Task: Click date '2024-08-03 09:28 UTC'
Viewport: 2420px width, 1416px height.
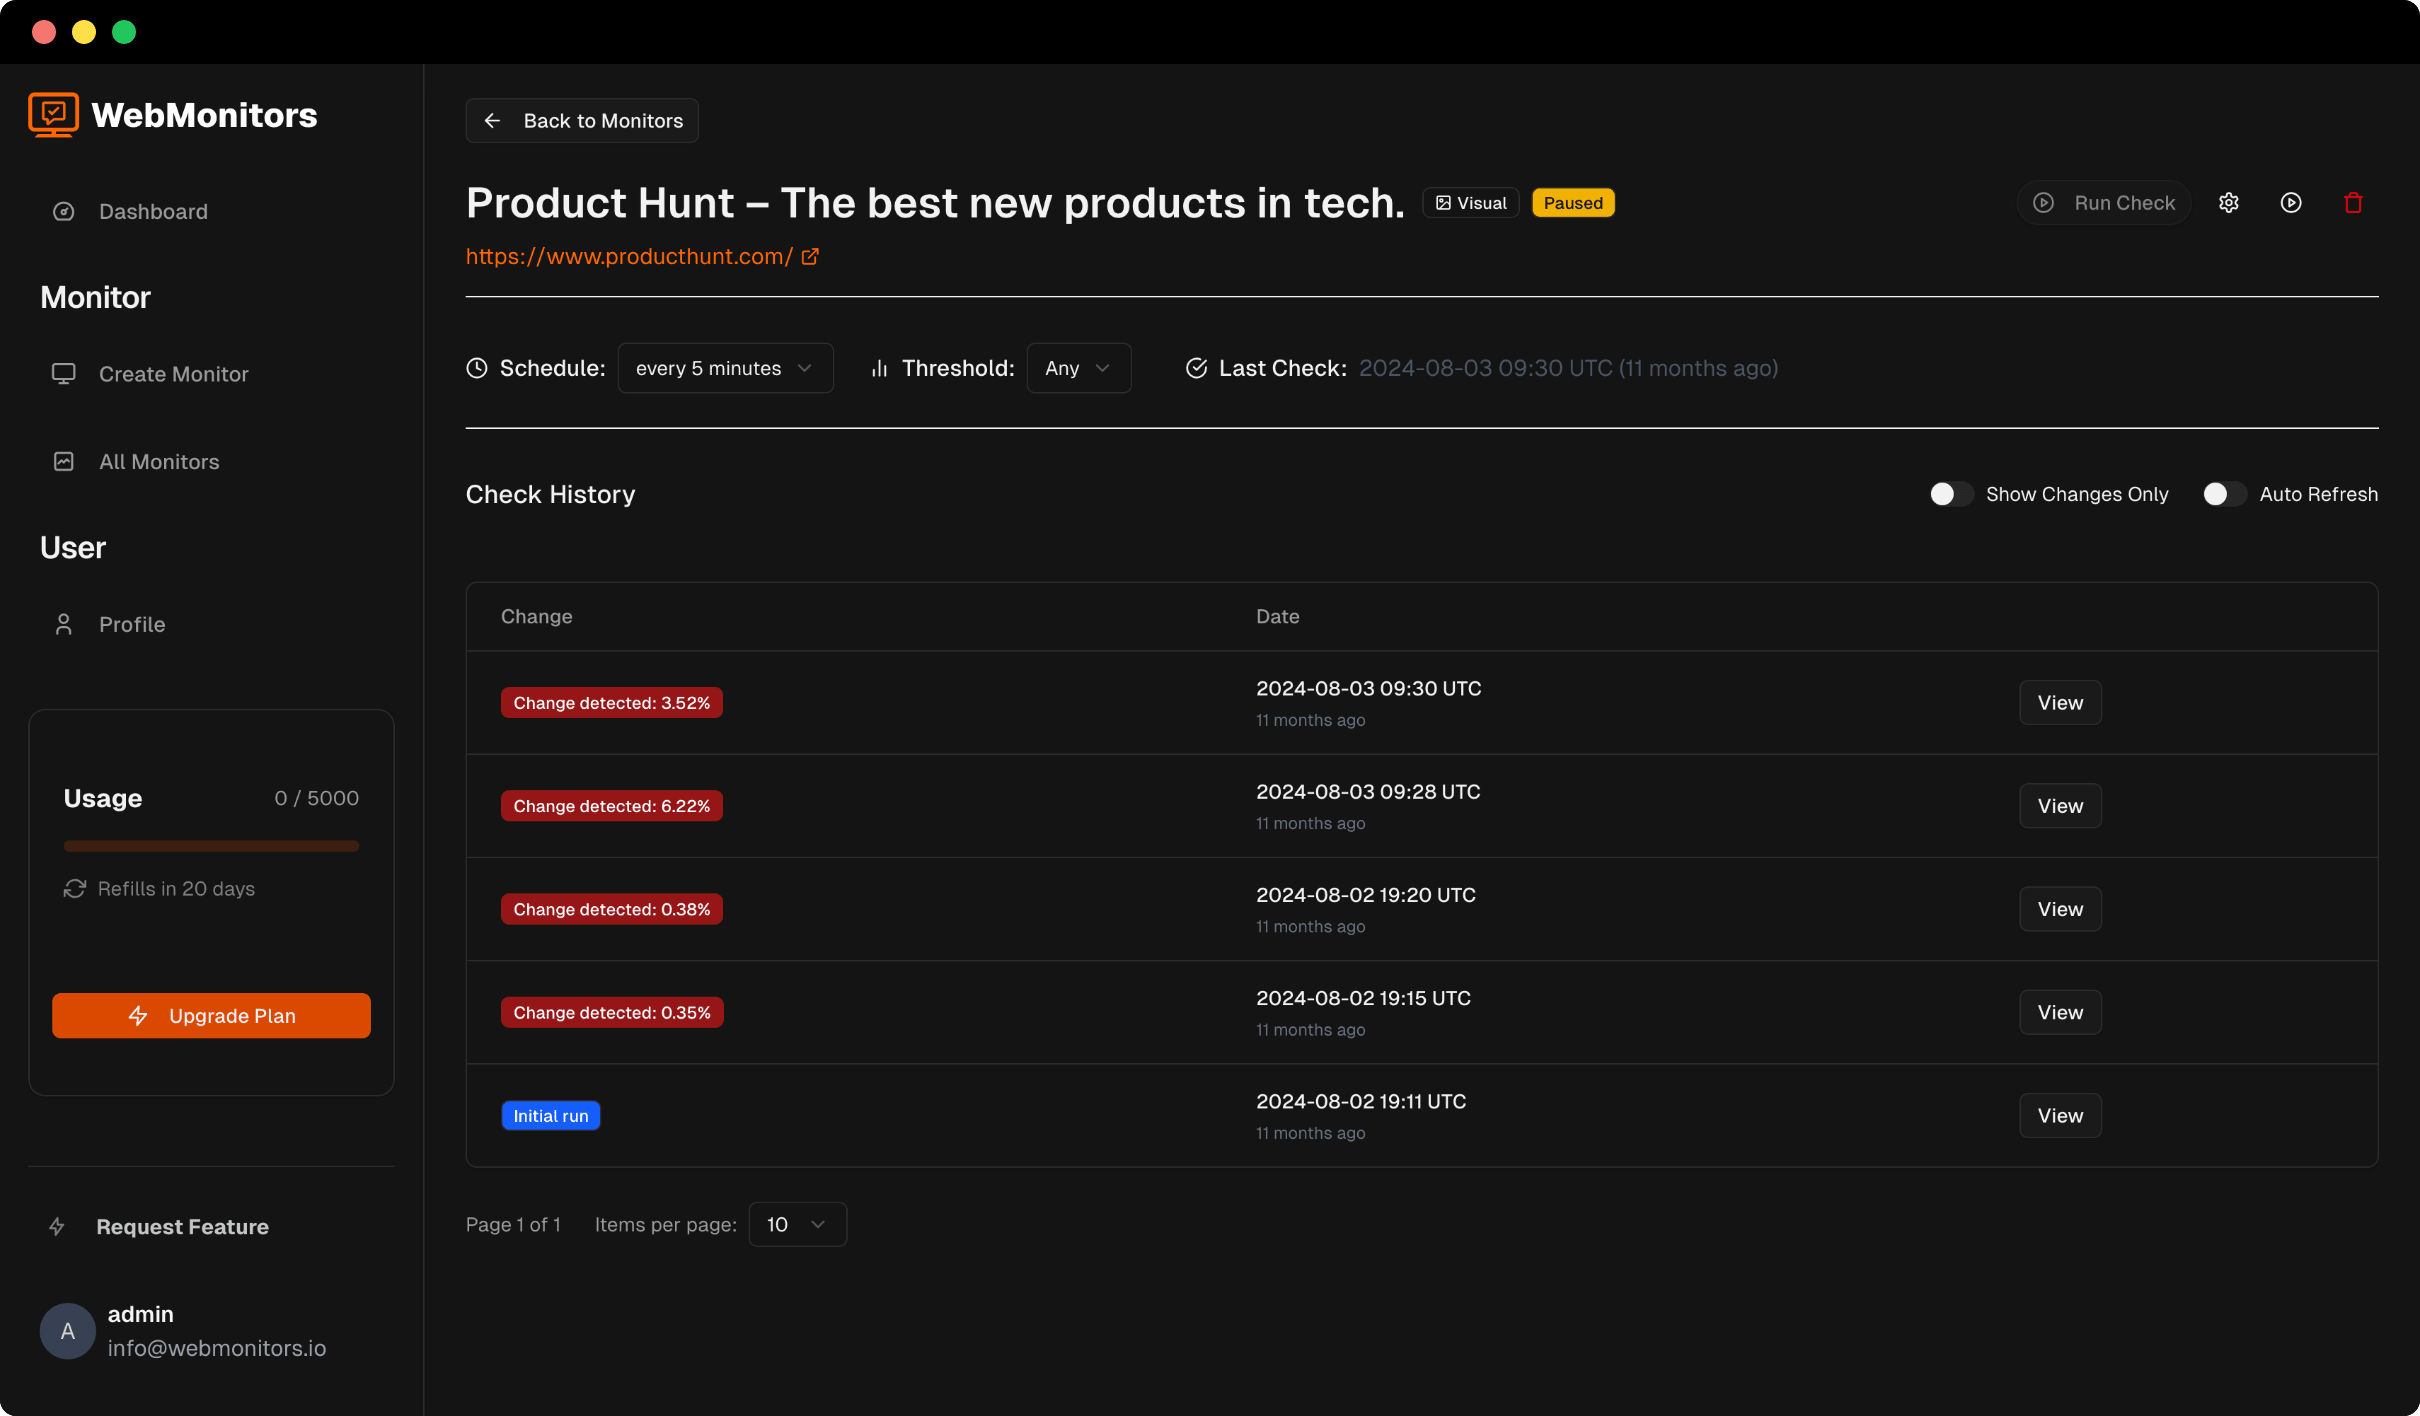Action: point(1368,791)
